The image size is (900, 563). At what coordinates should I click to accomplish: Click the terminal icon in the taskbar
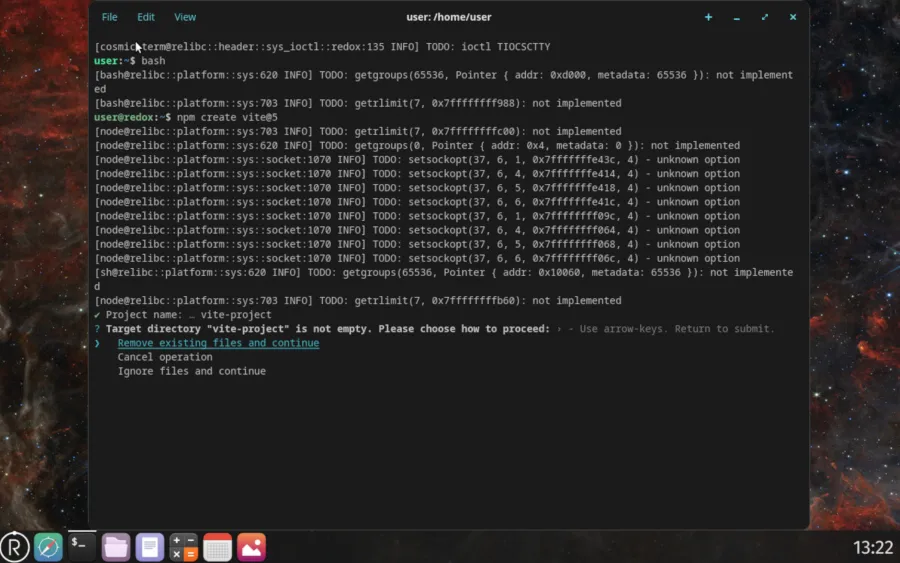[81, 546]
